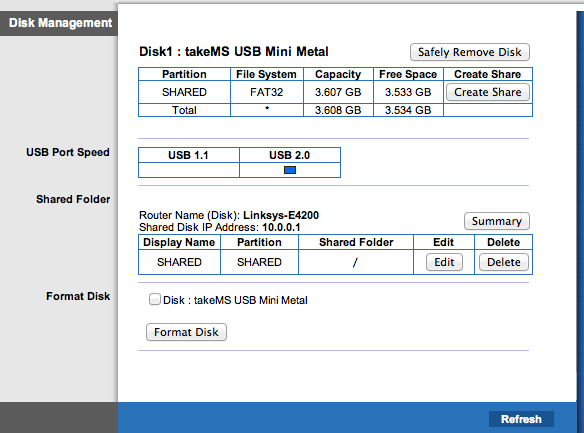Click the Format Disk sidebar label
The width and height of the screenshot is (584, 433).
tap(78, 296)
